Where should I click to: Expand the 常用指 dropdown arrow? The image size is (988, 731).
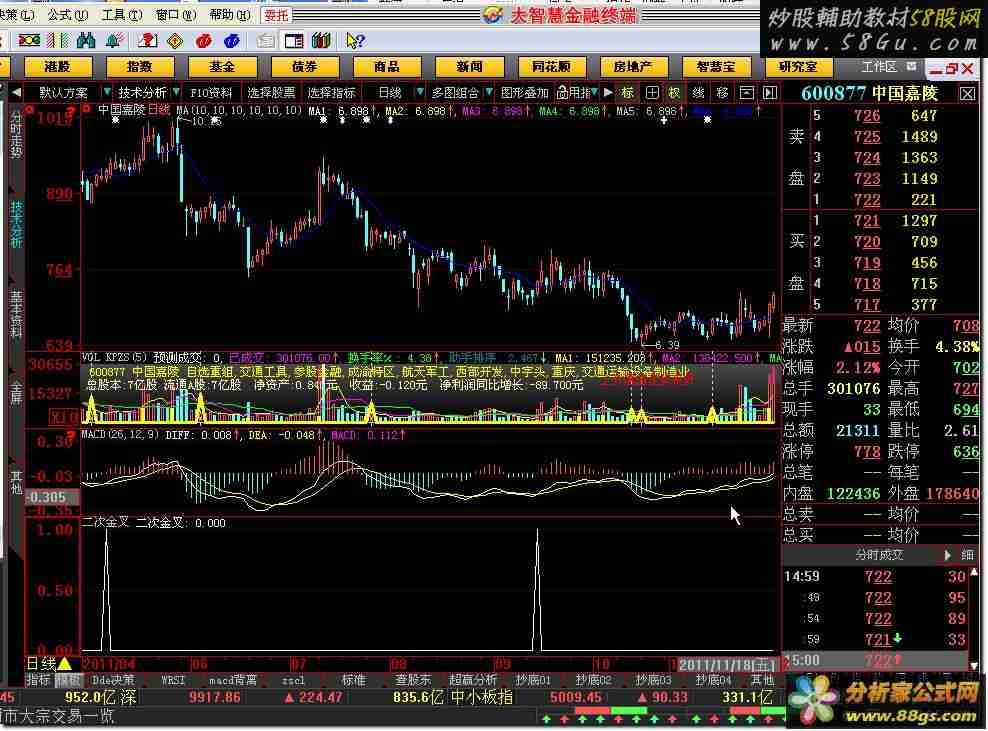(595, 93)
